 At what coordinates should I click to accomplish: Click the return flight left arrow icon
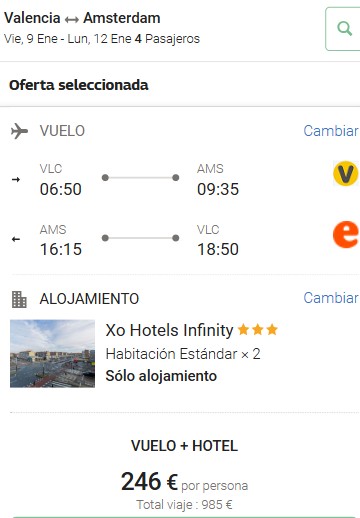click(16, 239)
